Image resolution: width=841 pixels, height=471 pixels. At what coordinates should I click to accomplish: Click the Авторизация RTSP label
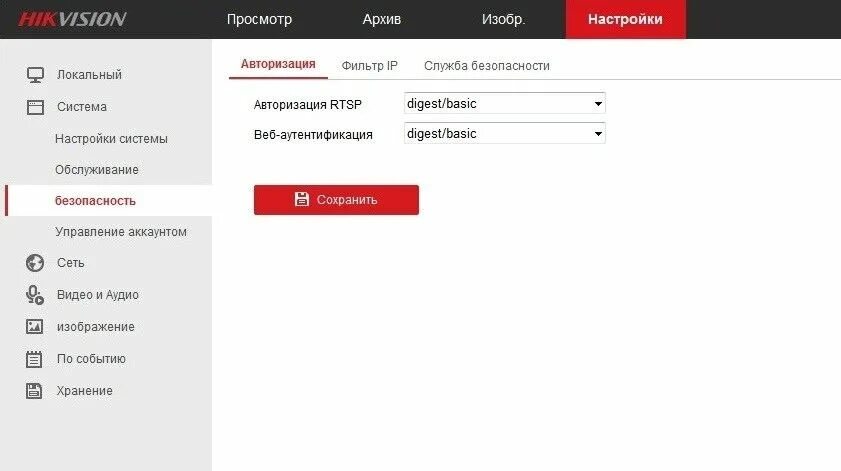click(x=307, y=105)
